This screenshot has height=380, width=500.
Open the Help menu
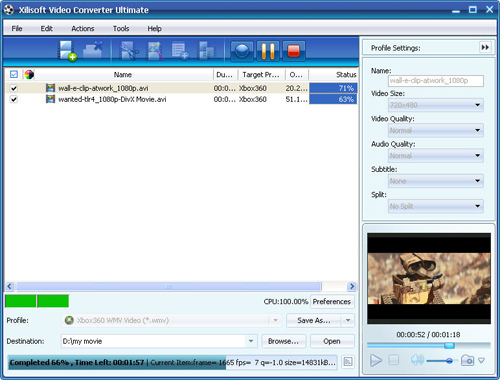(155, 29)
